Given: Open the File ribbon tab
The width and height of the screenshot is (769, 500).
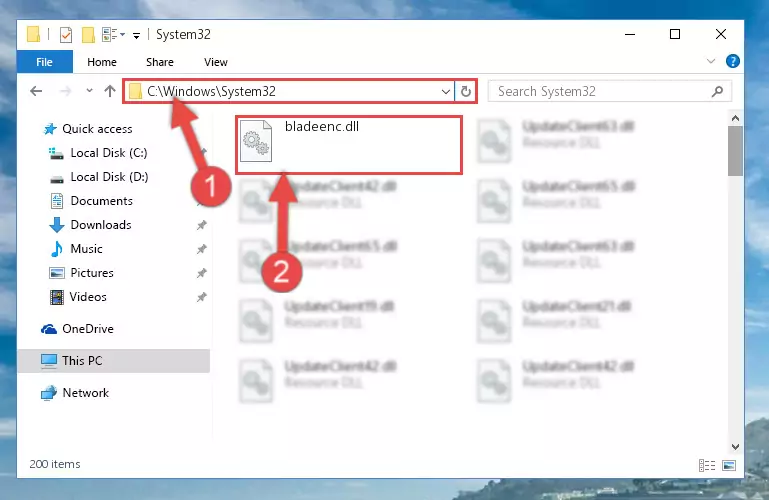Looking at the screenshot, I should 44,62.
